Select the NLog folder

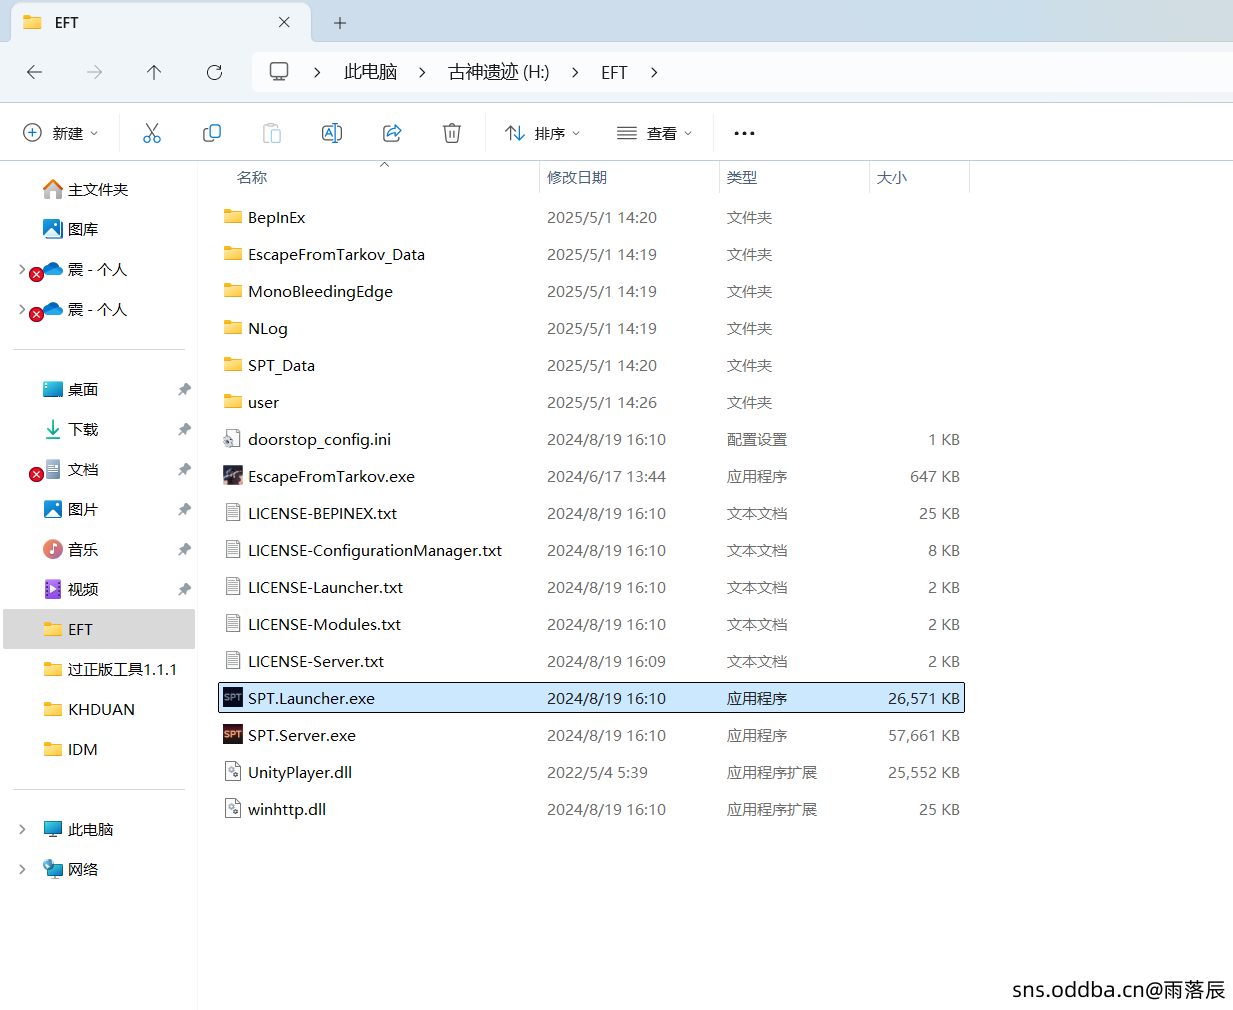[x=591, y=328]
